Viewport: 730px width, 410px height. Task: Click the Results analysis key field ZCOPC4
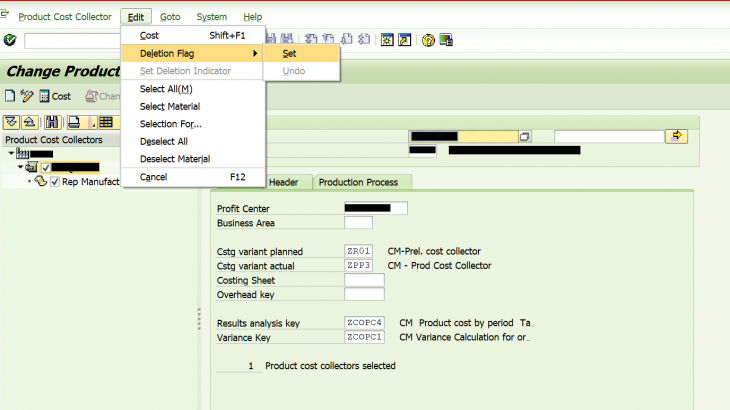click(x=364, y=323)
